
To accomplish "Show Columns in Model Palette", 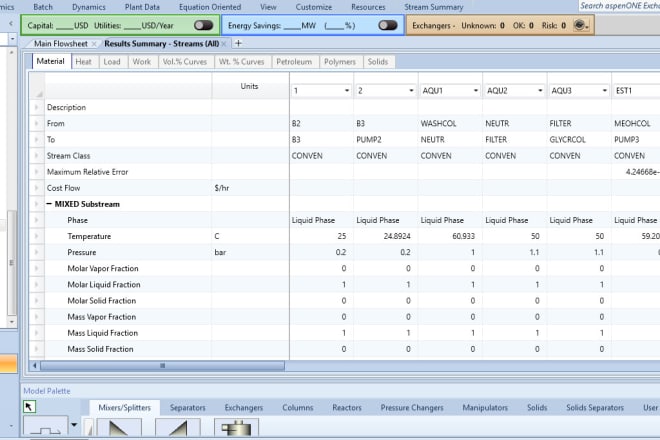I will pyautogui.click(x=298, y=408).
